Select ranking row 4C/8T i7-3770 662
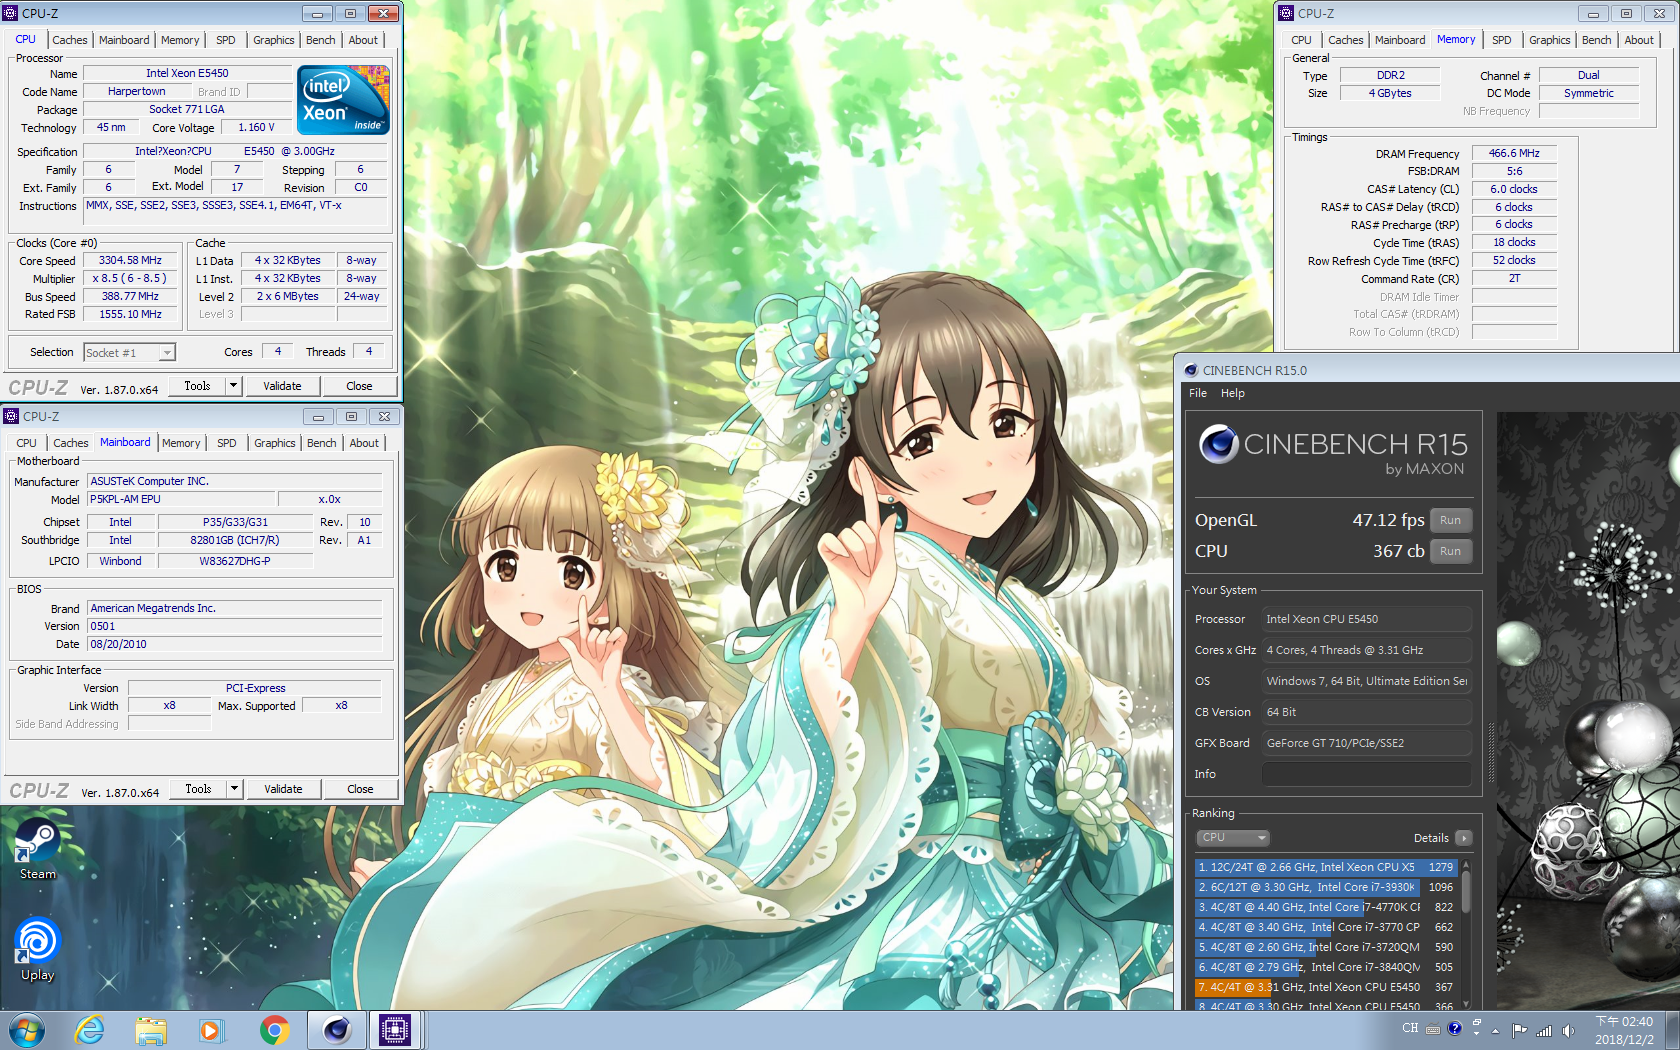This screenshot has width=1680, height=1050. 1326,927
